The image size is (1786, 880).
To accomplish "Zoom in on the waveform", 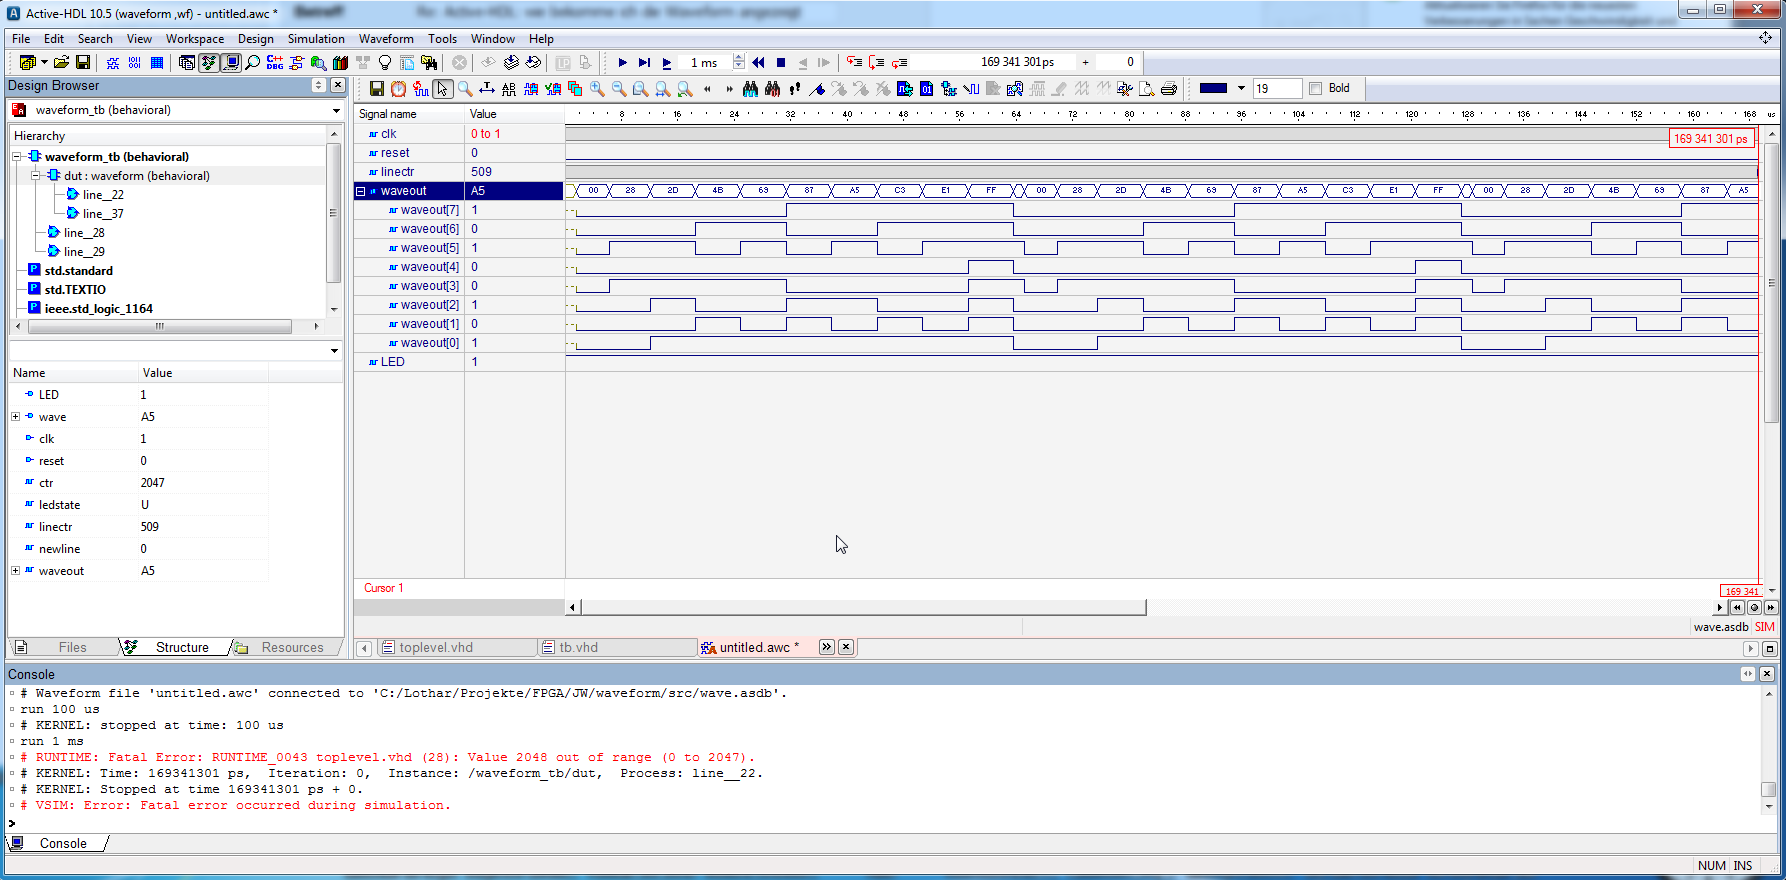I will 597,89.
